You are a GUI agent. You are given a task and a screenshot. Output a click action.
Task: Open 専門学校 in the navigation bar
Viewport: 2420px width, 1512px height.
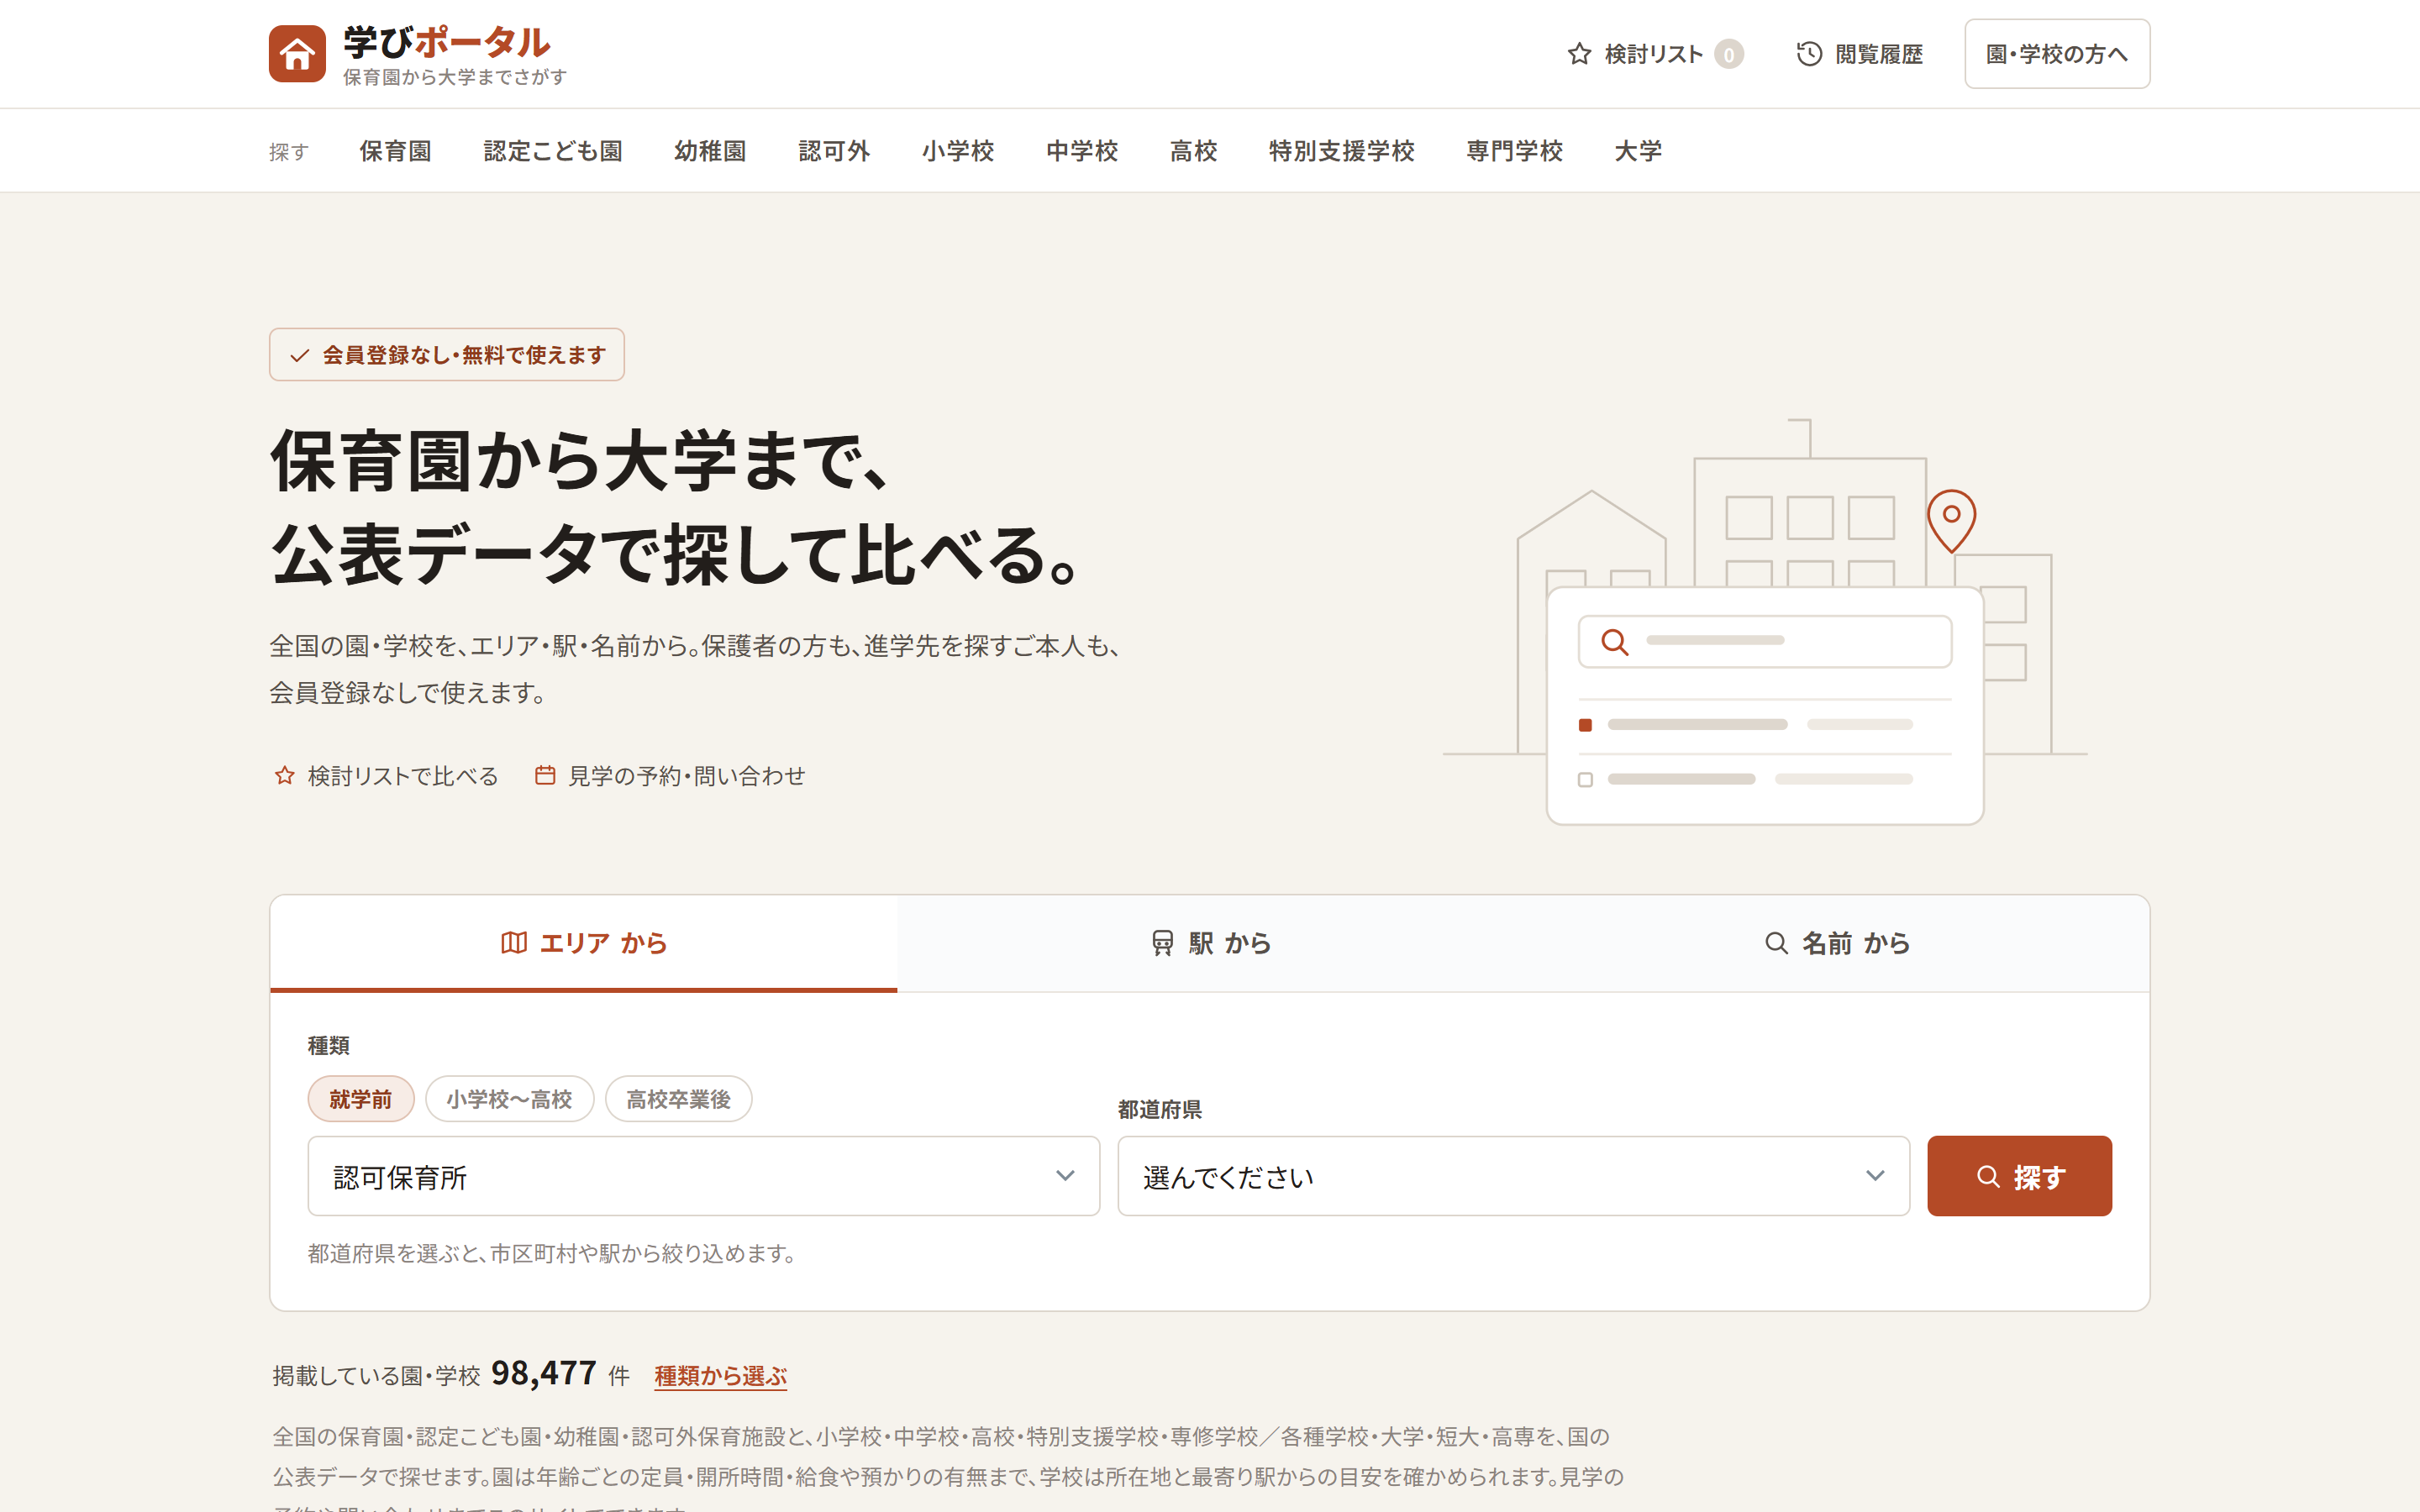[x=1515, y=151]
